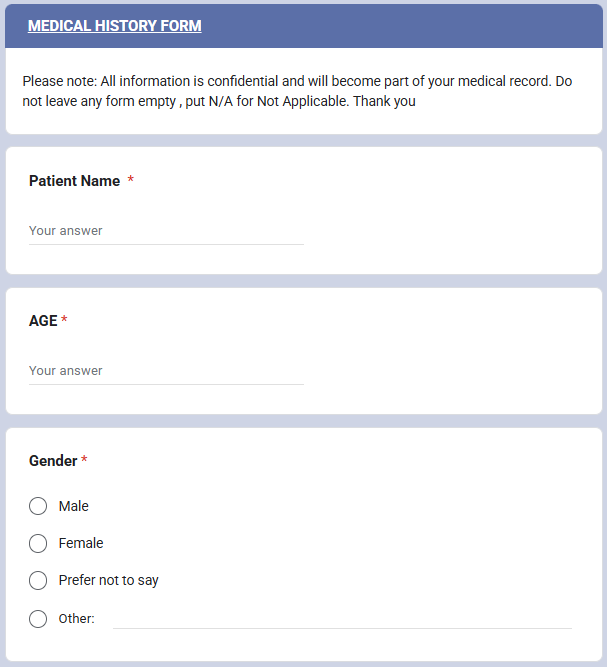Click the MEDICAL HISTORY FORM title link
The height and width of the screenshot is (667, 607).
coord(114,26)
